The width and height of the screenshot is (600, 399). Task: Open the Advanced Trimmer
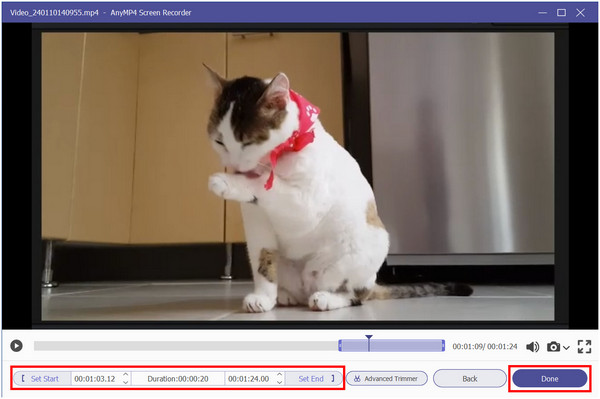386,379
